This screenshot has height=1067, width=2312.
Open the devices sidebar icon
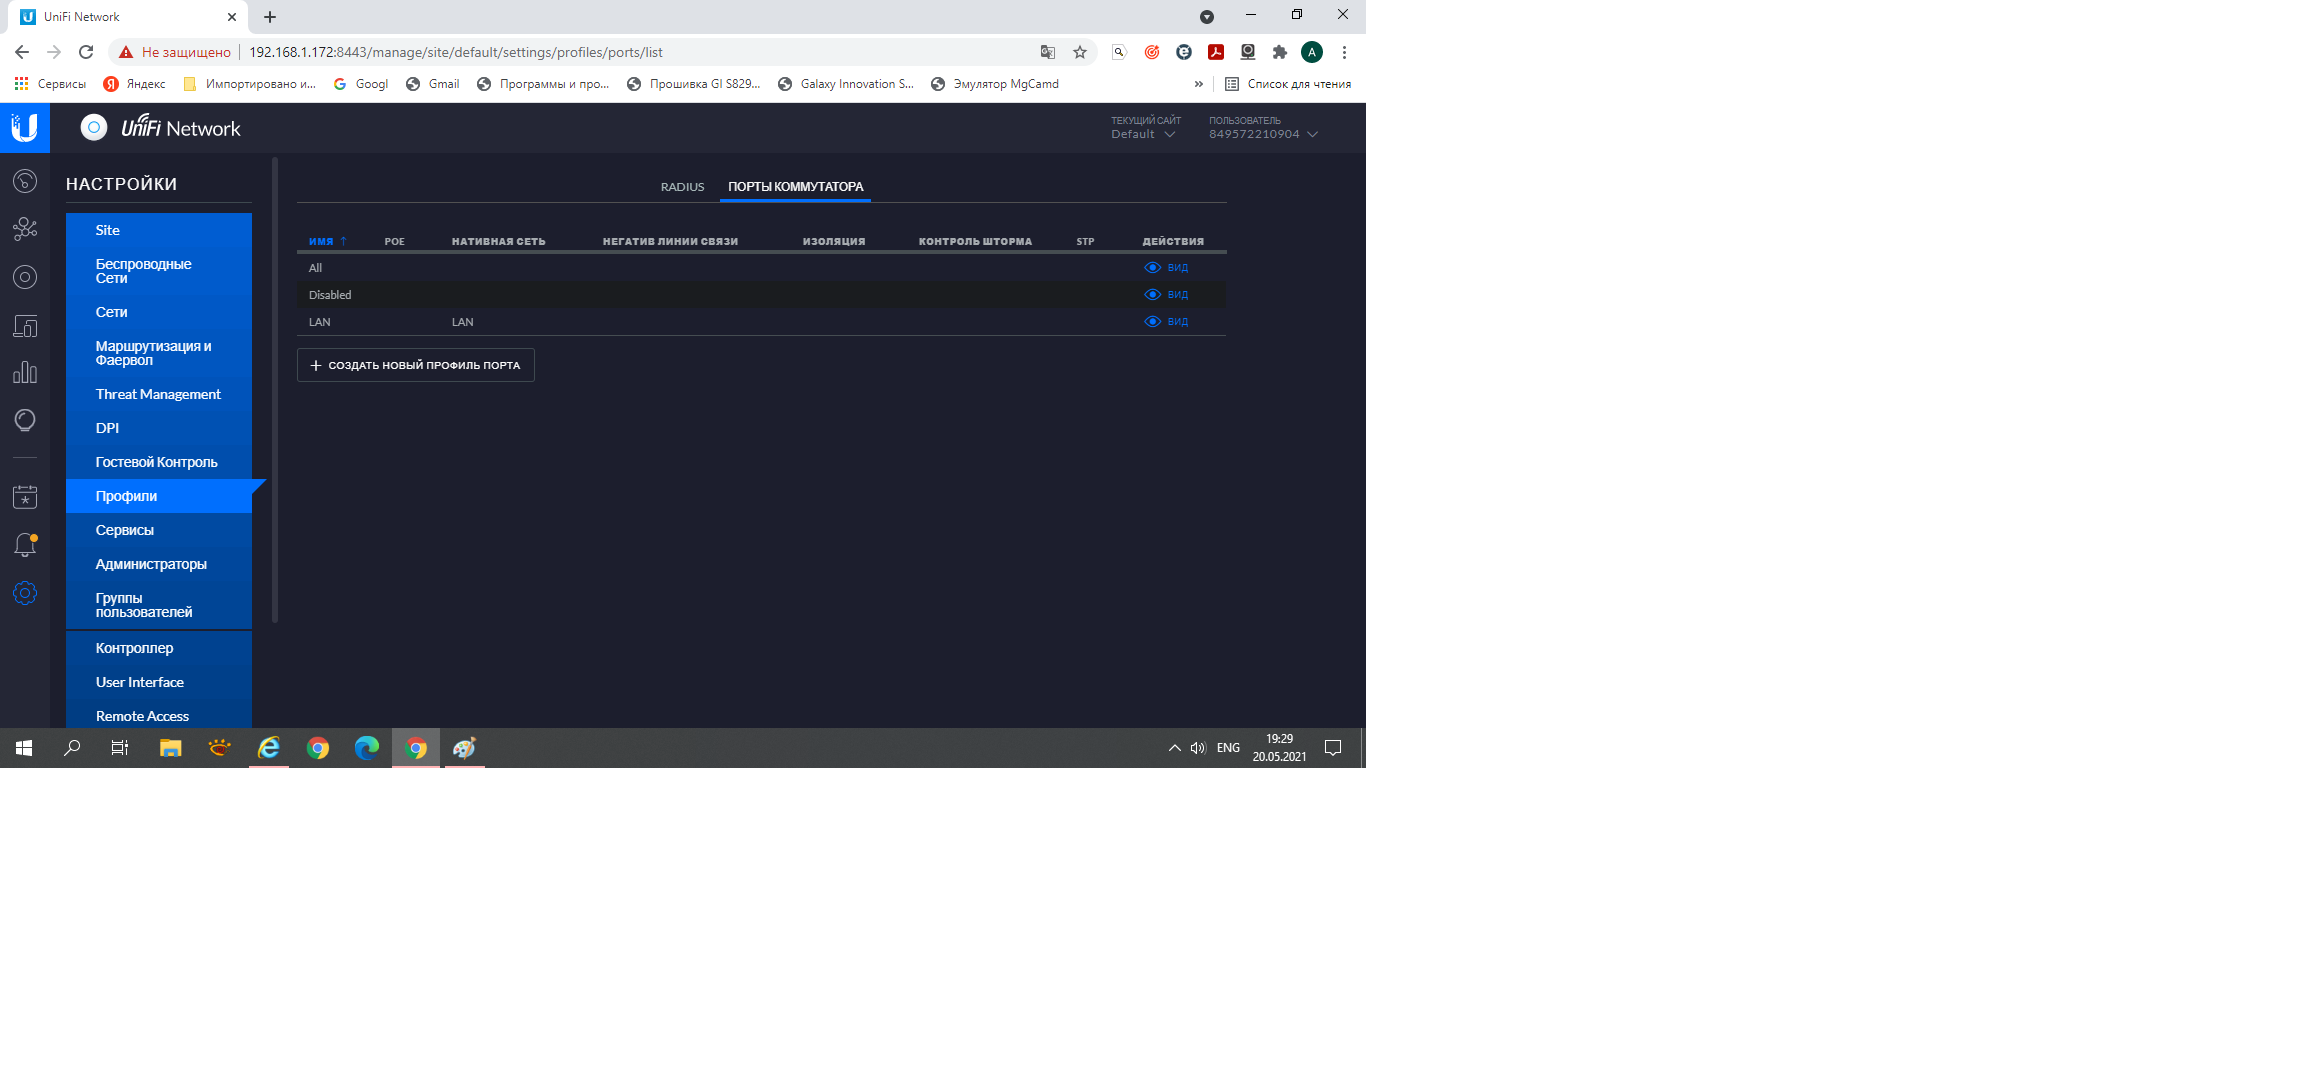point(25,277)
